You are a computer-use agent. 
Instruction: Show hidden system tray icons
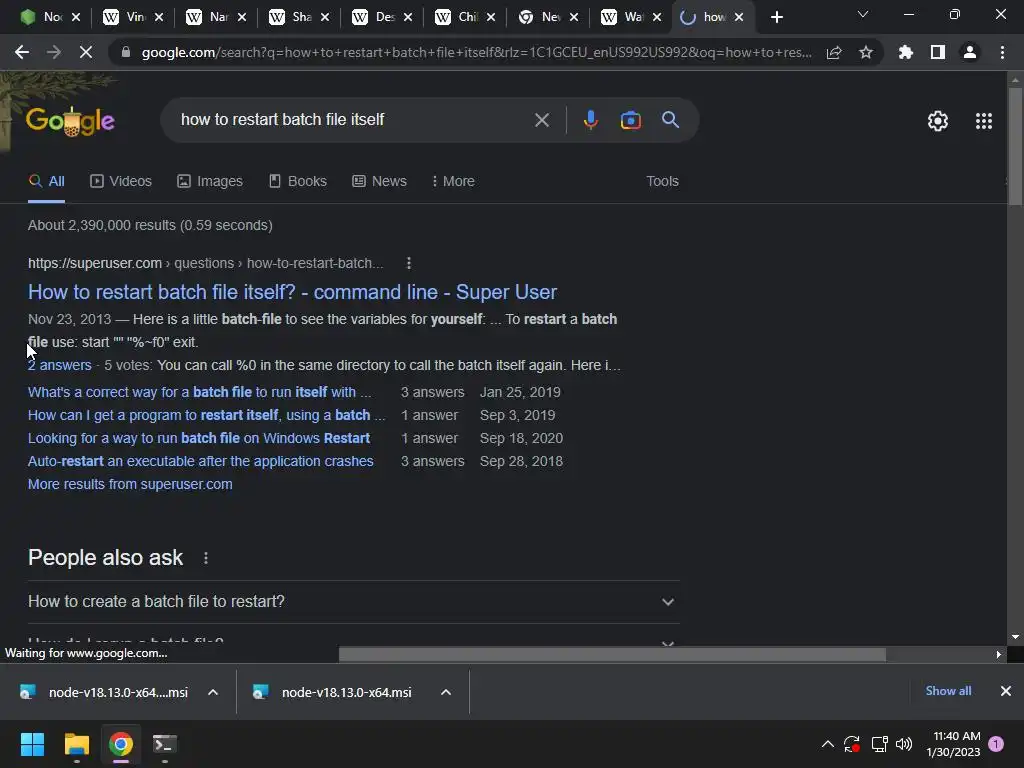coord(827,744)
